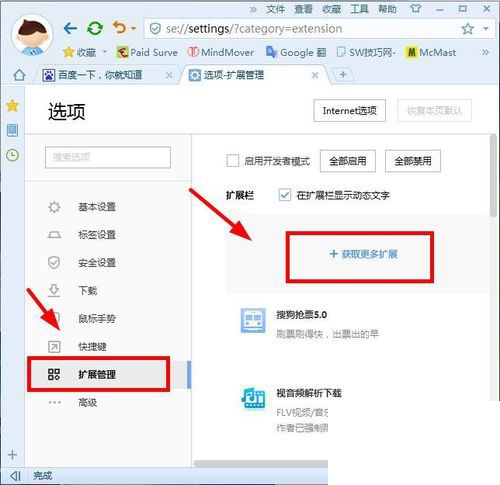Click the green refresh icon

(x=95, y=29)
